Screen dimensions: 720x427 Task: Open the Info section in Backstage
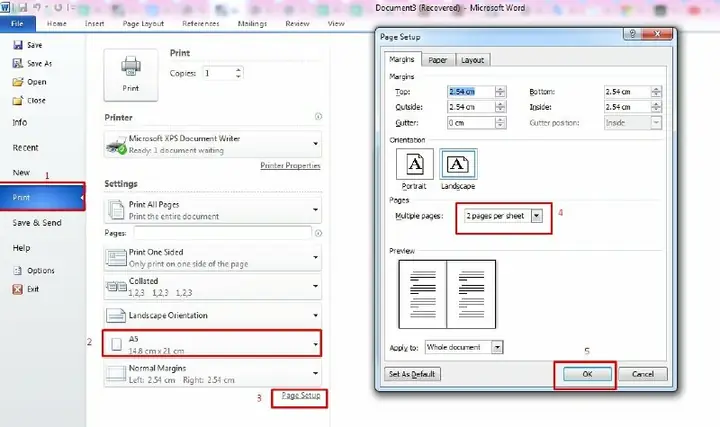20,122
